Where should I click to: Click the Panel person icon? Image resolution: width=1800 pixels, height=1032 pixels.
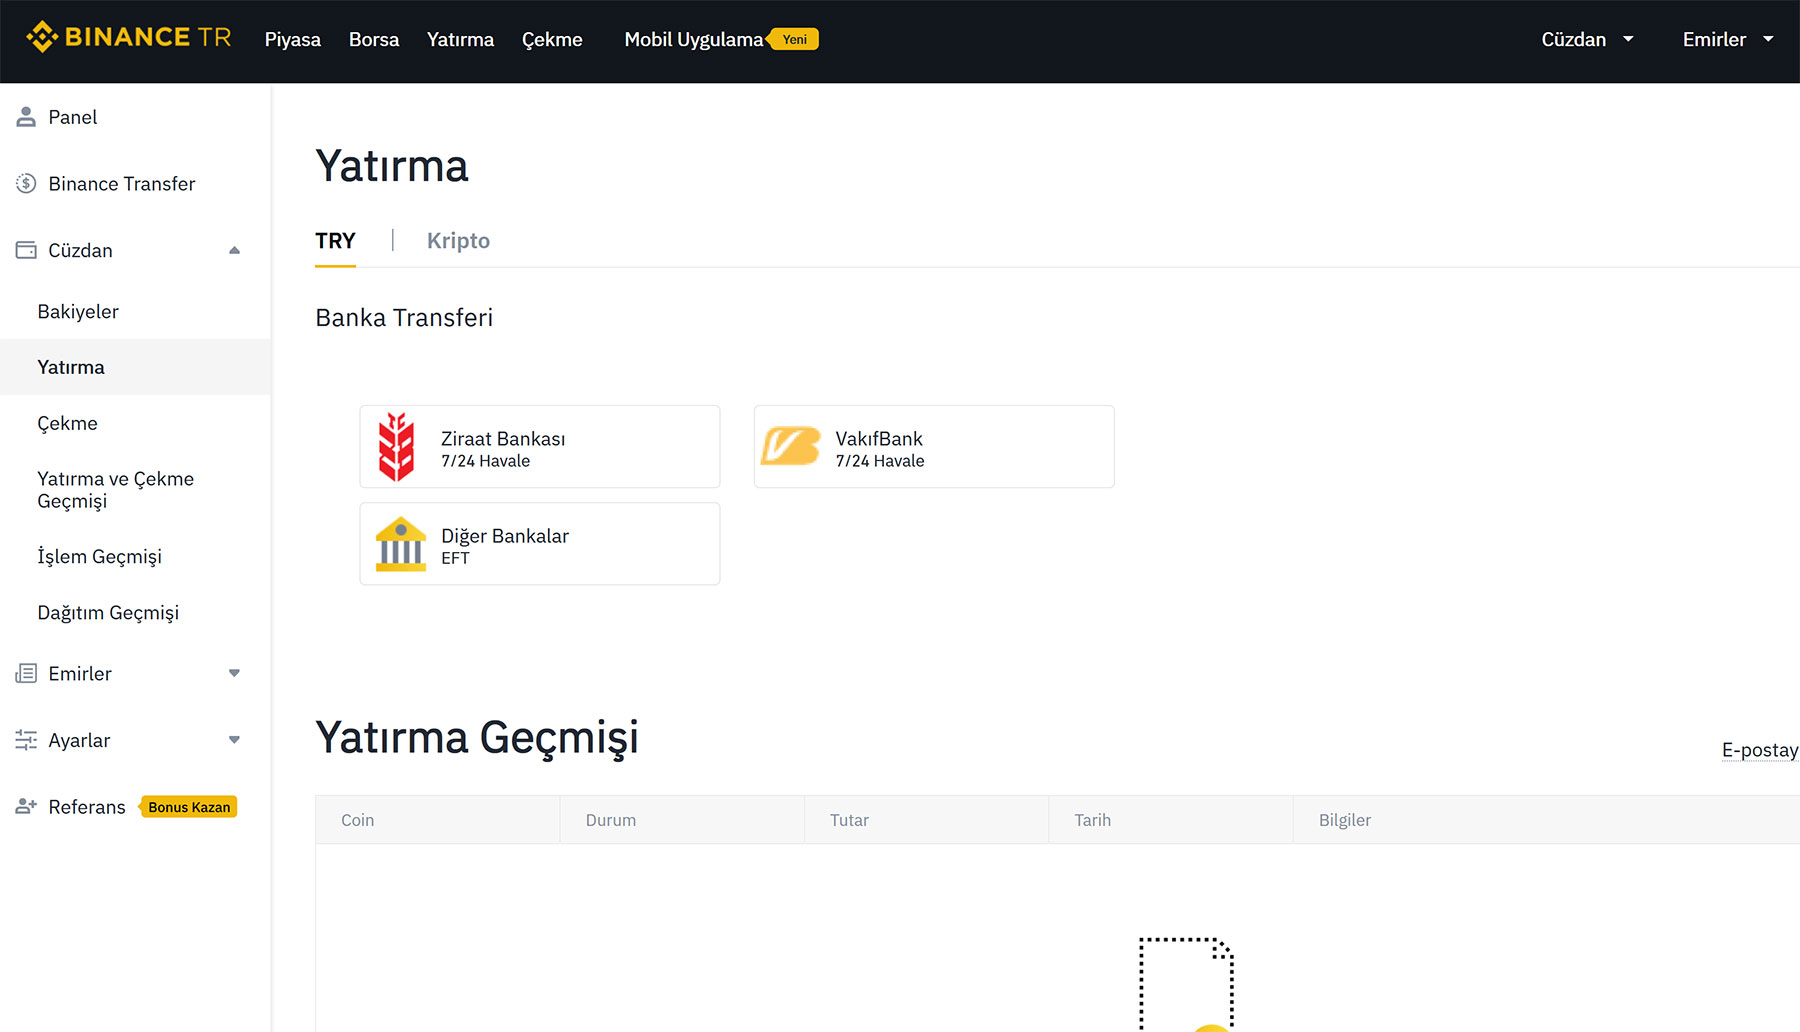click(x=26, y=117)
